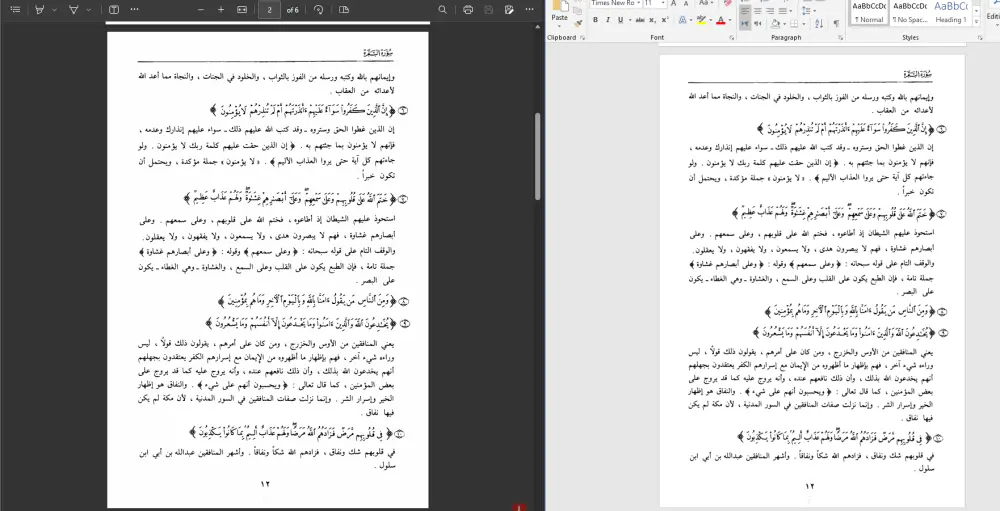Open the borders dropdown arrow in Word
Image resolution: width=1000 pixels, height=511 pixels.
pyautogui.click(x=804, y=24)
